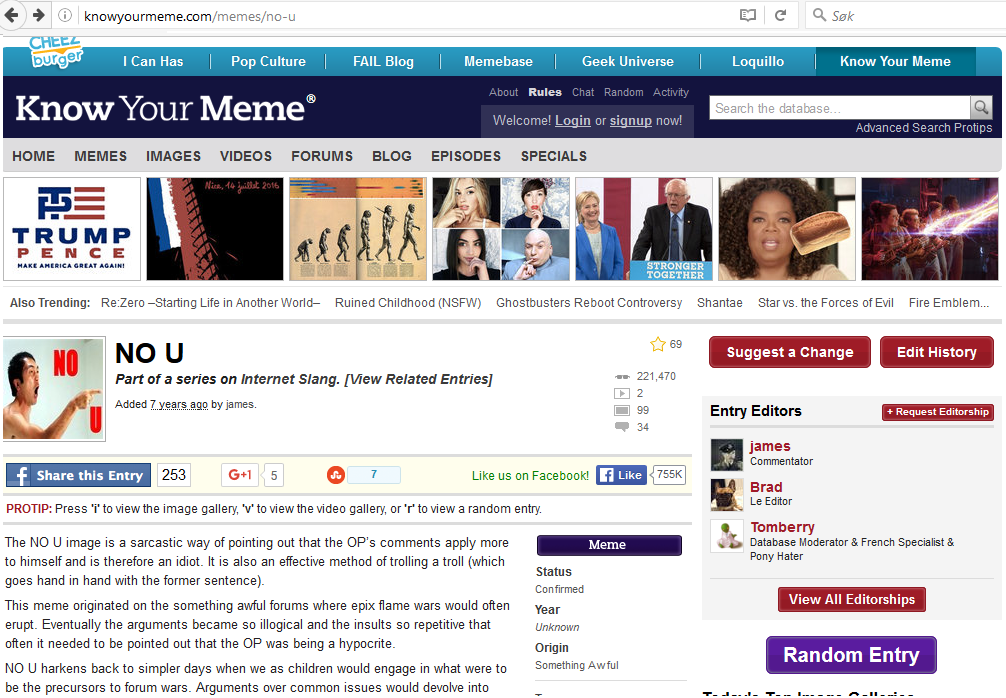This screenshot has width=1006, height=698.
Task: Click the Suggest a Change button
Action: [x=790, y=352]
